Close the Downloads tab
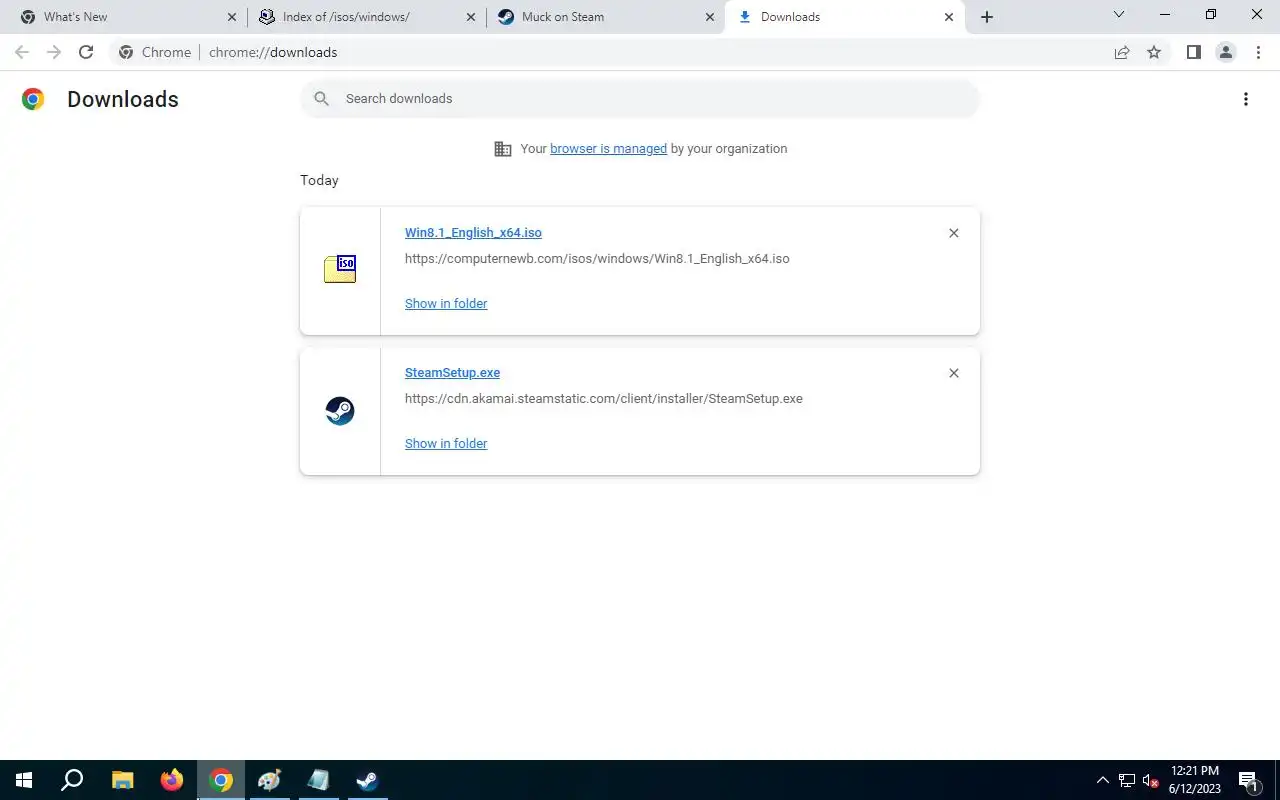Image resolution: width=1280 pixels, height=800 pixels. tap(949, 17)
